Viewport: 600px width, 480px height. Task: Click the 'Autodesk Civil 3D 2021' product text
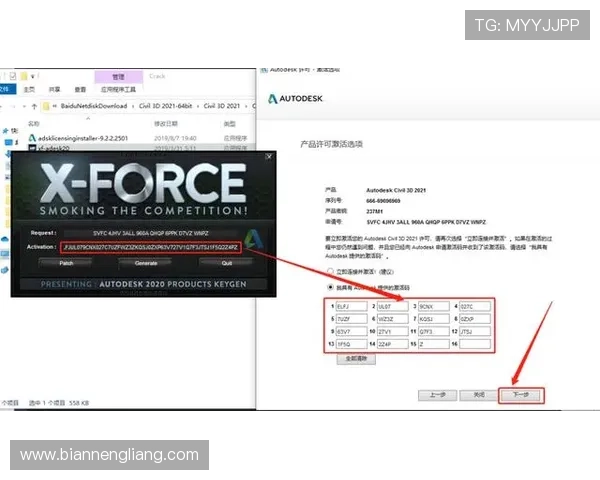(x=396, y=190)
